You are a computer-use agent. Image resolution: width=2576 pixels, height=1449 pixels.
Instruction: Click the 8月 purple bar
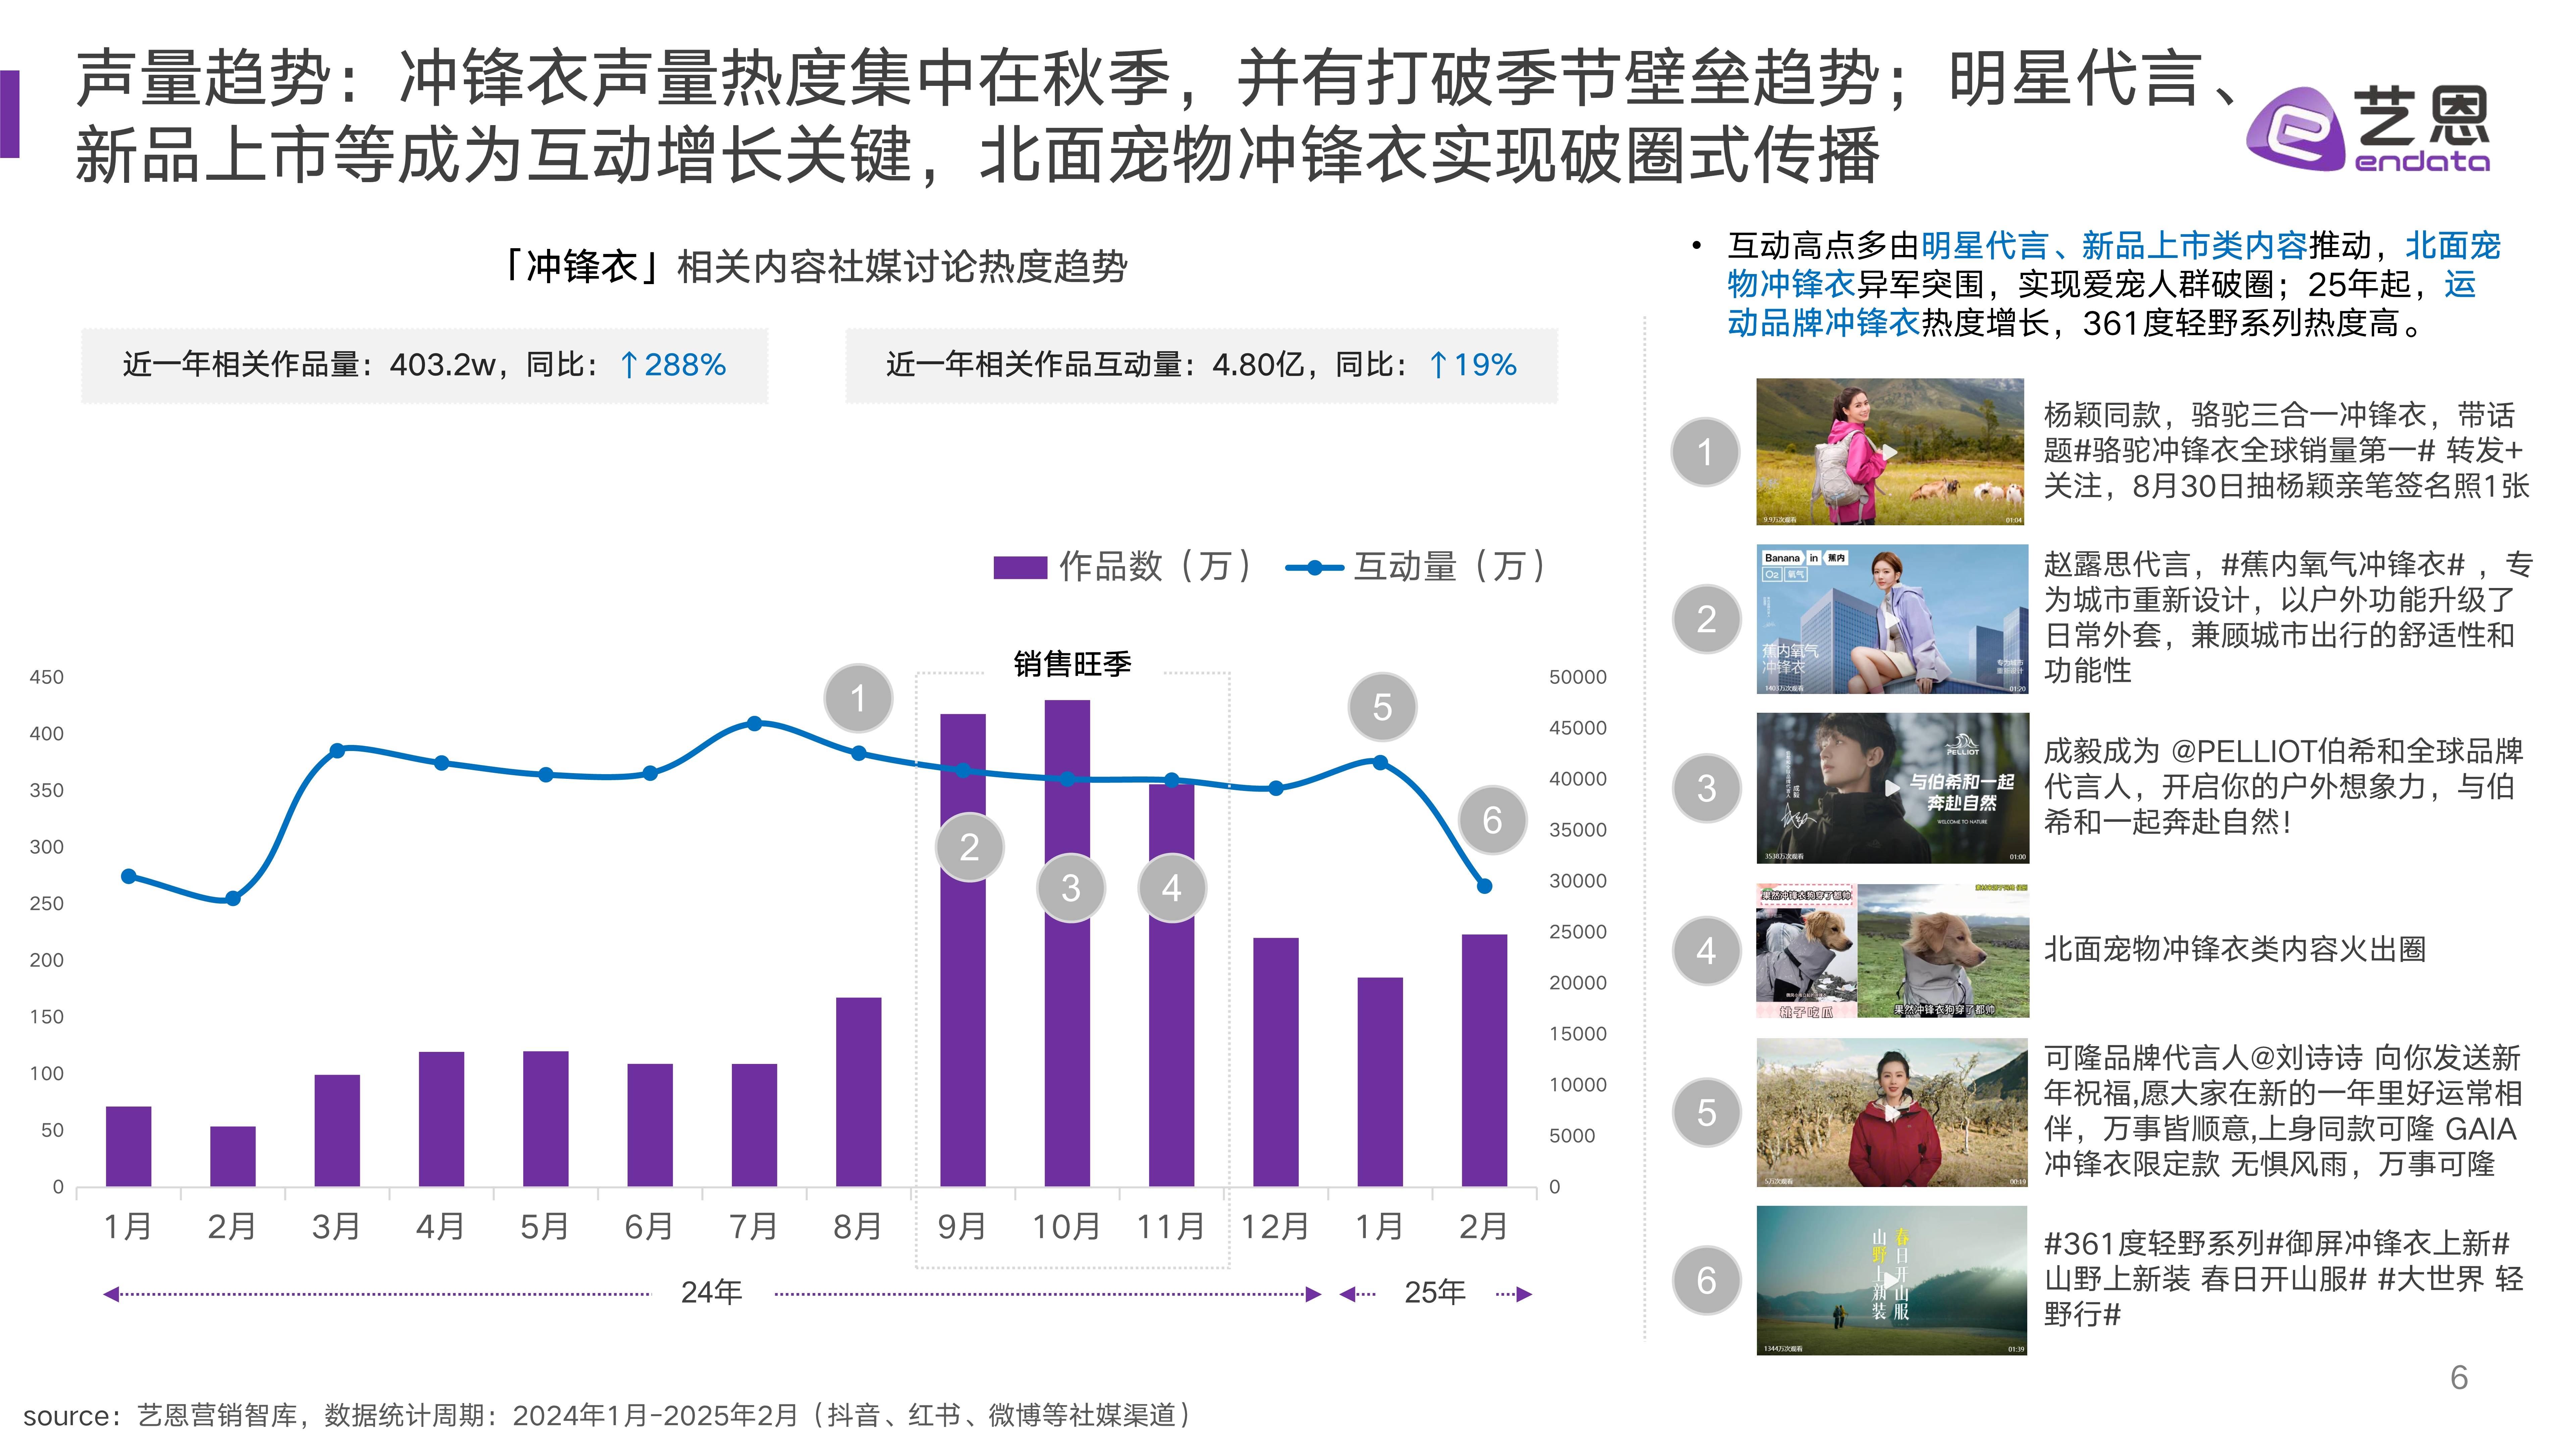click(859, 1092)
